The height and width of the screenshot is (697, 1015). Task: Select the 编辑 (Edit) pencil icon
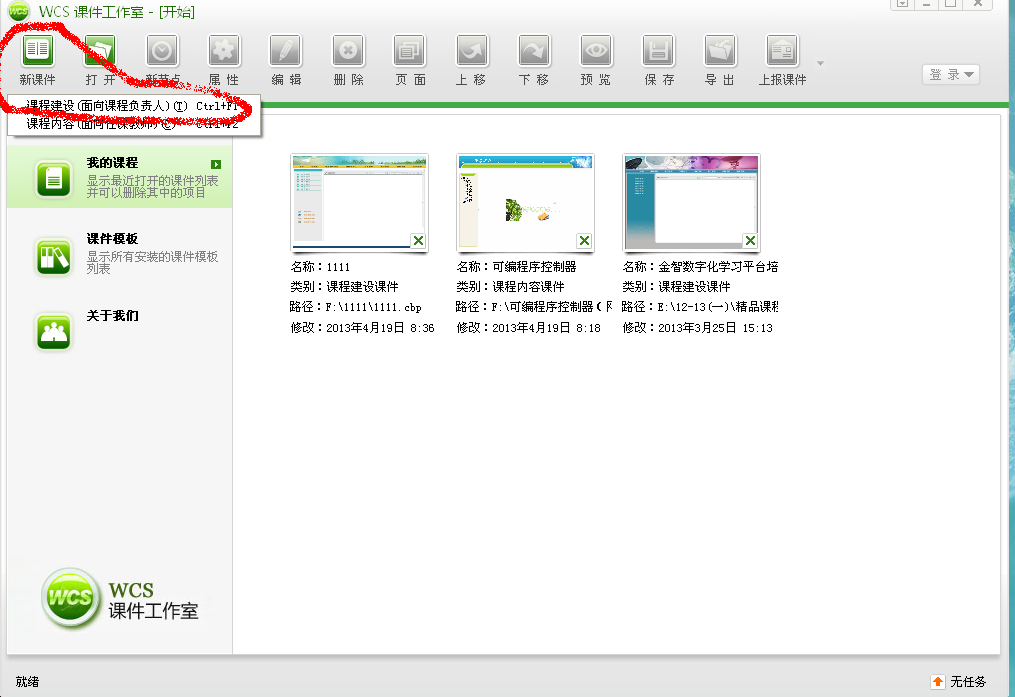[x=286, y=50]
